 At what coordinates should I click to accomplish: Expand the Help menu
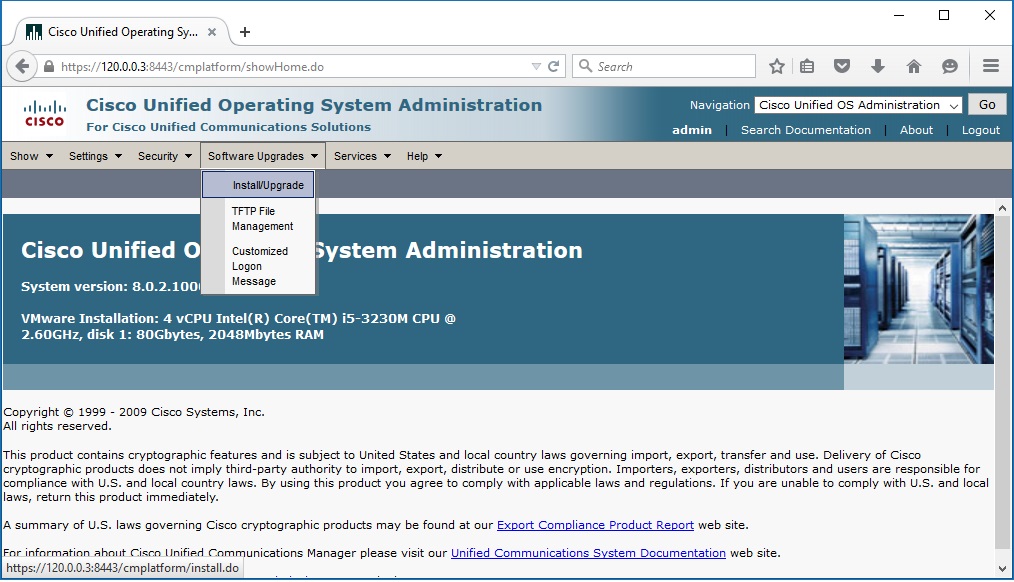pyautogui.click(x=424, y=156)
